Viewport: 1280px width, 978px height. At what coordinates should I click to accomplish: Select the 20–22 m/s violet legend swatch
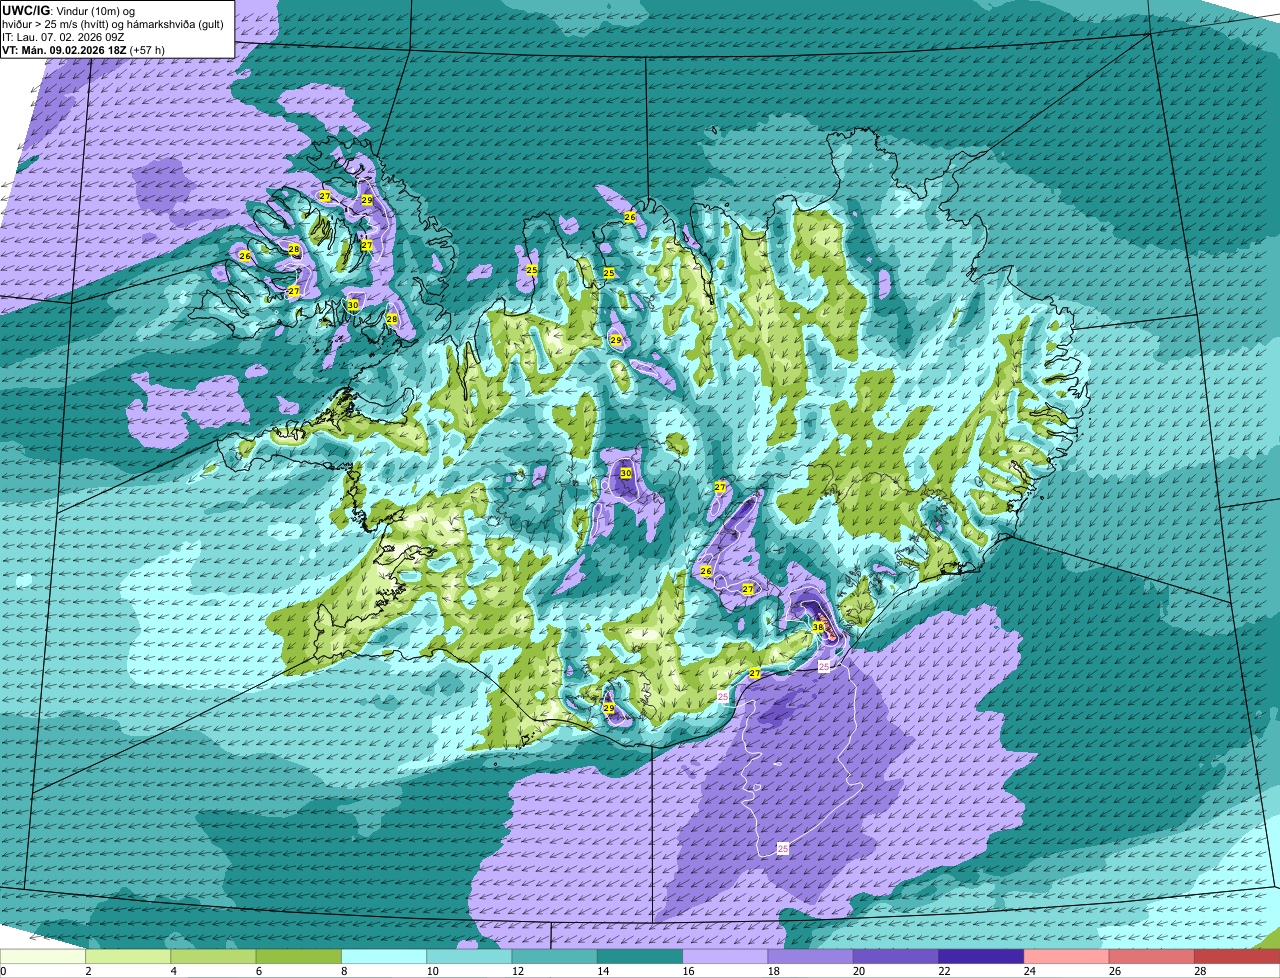[x=896, y=957]
